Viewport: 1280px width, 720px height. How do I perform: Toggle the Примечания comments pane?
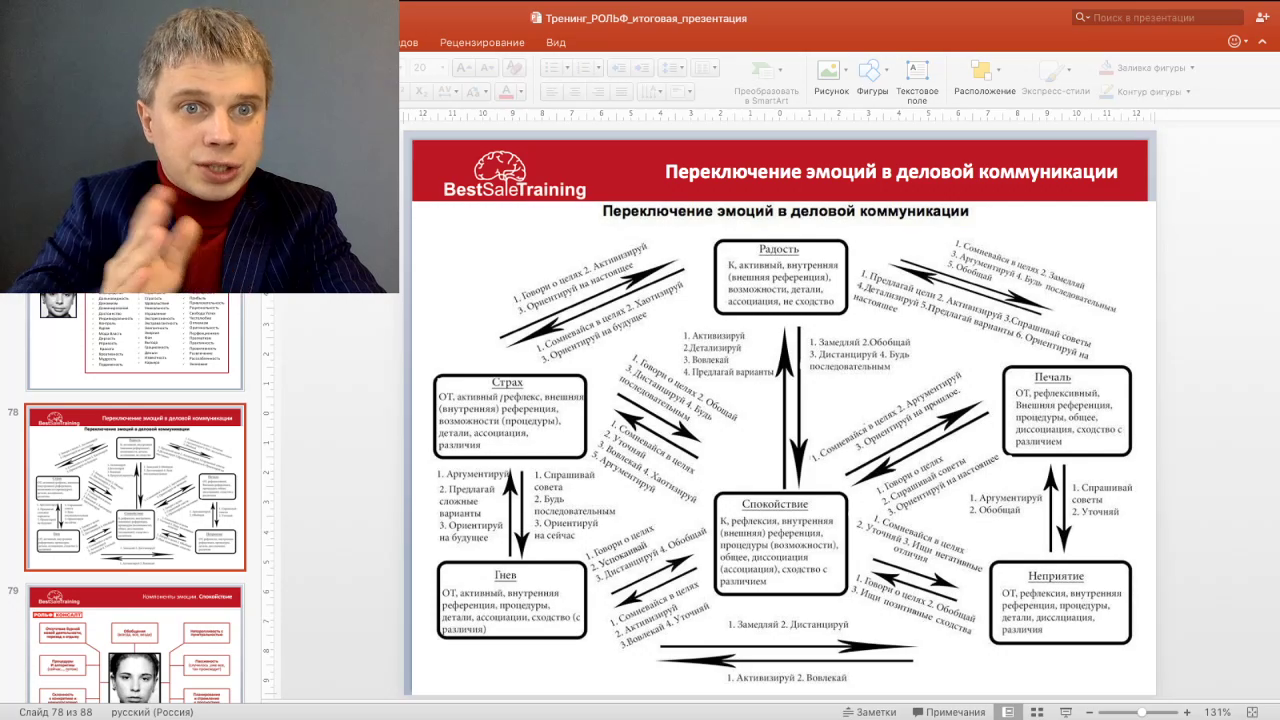tap(947, 712)
